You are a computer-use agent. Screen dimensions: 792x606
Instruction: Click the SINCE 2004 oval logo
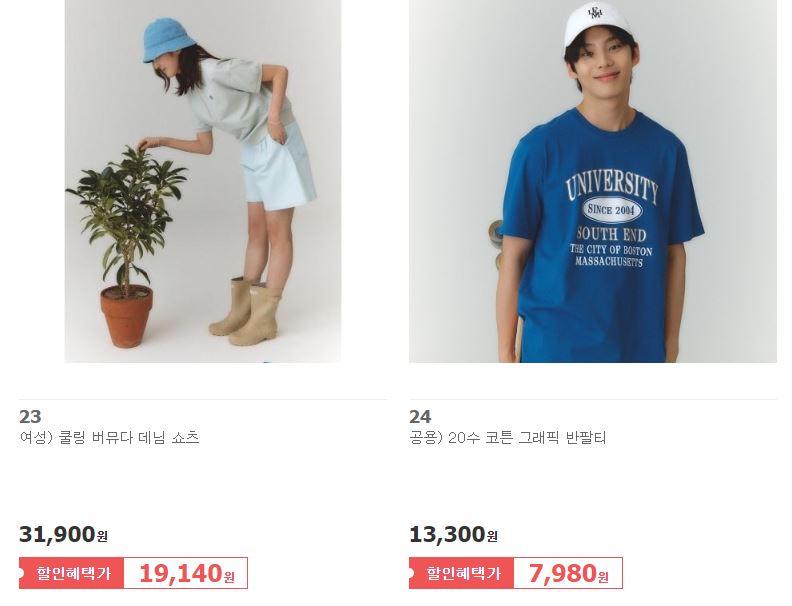[x=611, y=210]
